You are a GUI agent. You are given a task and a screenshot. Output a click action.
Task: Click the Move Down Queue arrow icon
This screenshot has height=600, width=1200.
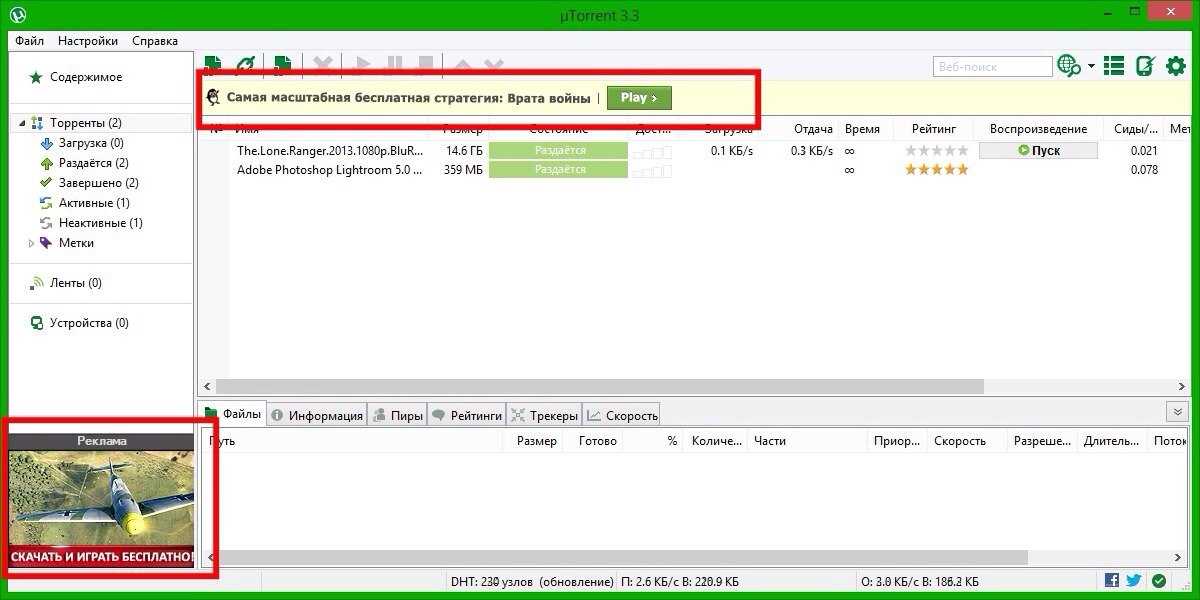tap(493, 64)
